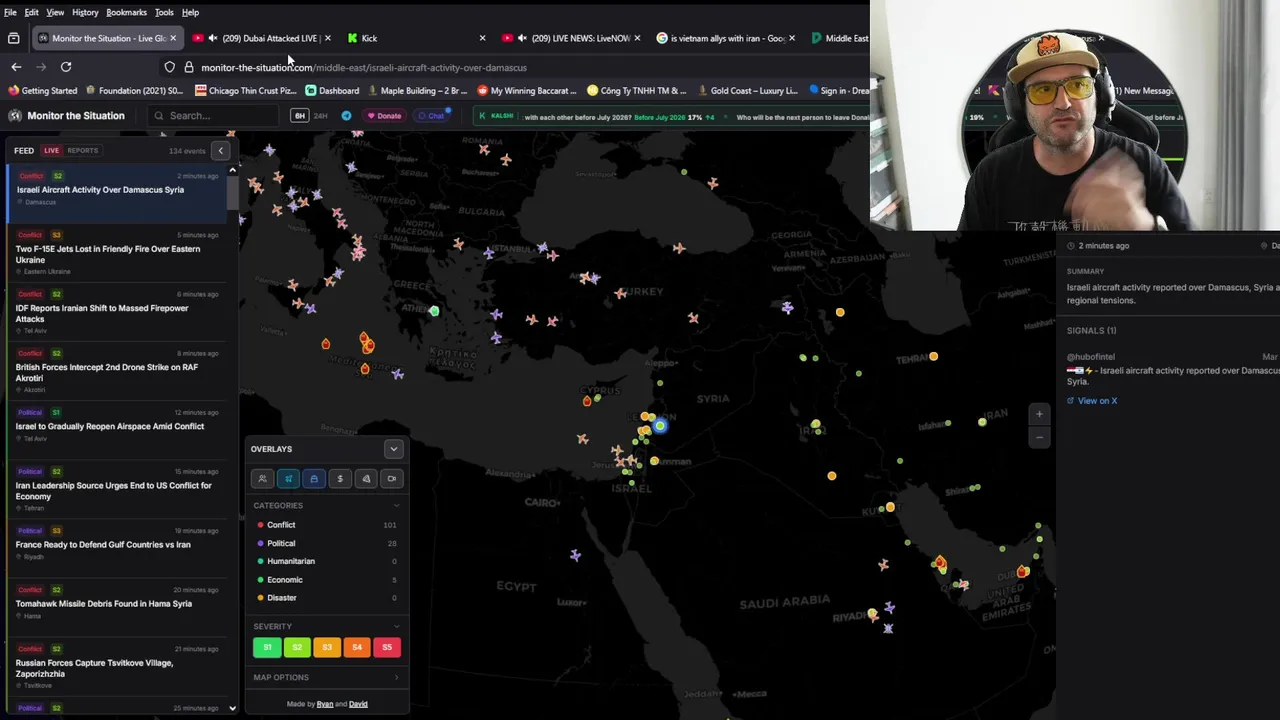Click the browser forward arrow
This screenshot has width=1280, height=720.
tap(41, 67)
